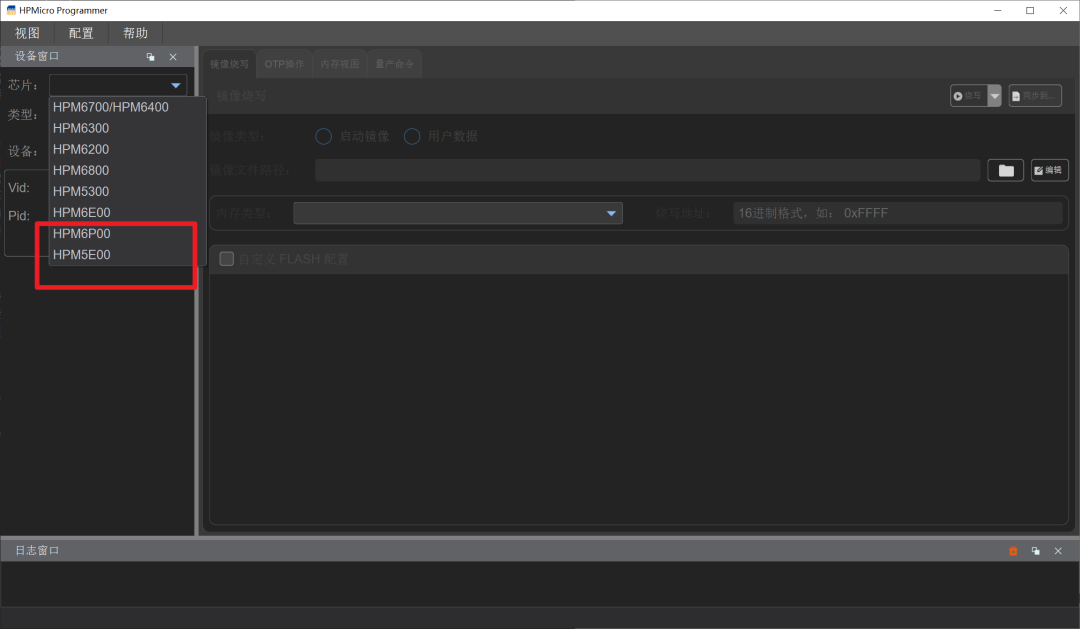Image resolution: width=1080 pixels, height=629 pixels.
Task: Select HPM6200 chip option
Action: click(127, 149)
